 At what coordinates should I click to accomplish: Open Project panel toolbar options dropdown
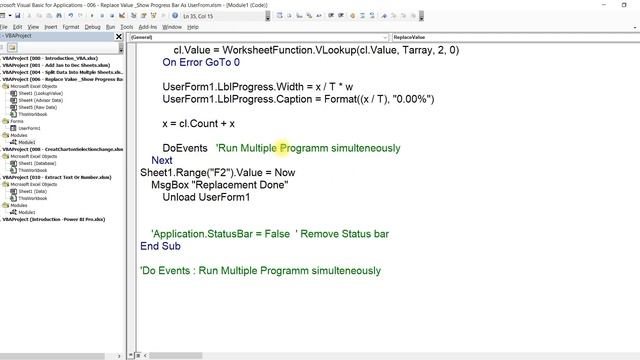click(121, 48)
